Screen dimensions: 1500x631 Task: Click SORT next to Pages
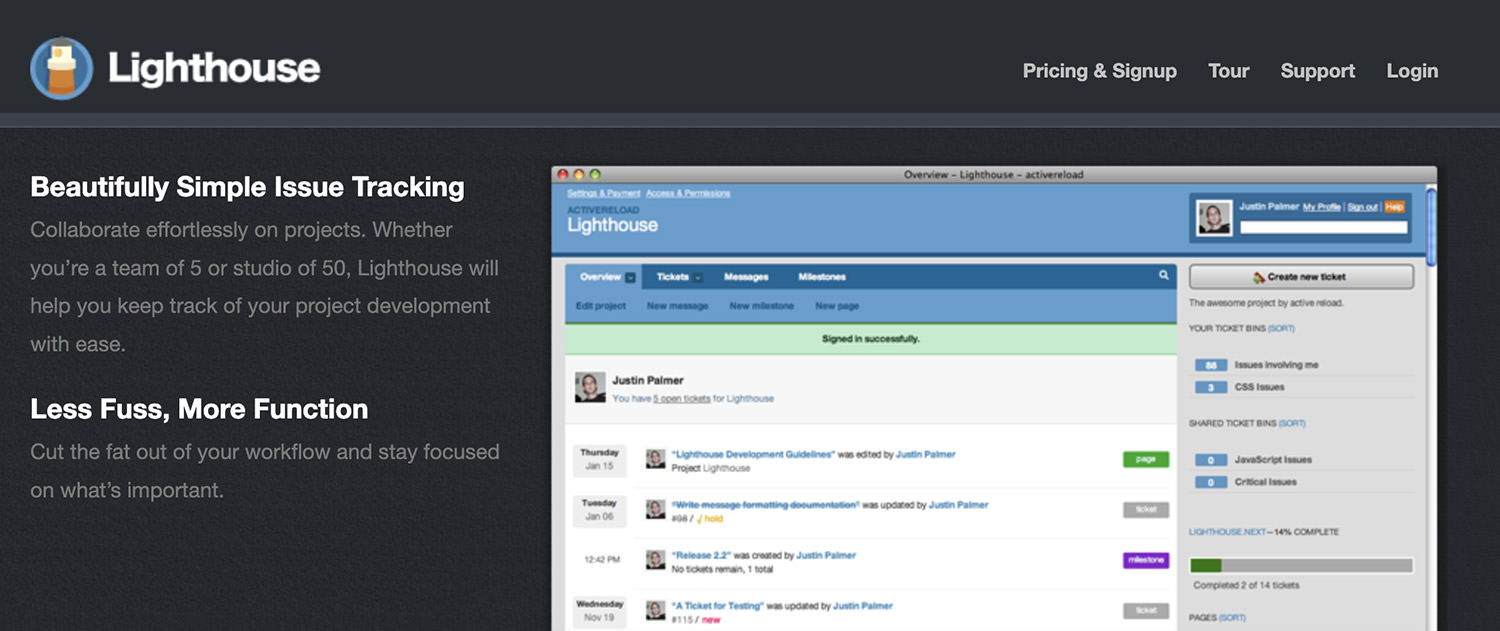tap(1232, 618)
